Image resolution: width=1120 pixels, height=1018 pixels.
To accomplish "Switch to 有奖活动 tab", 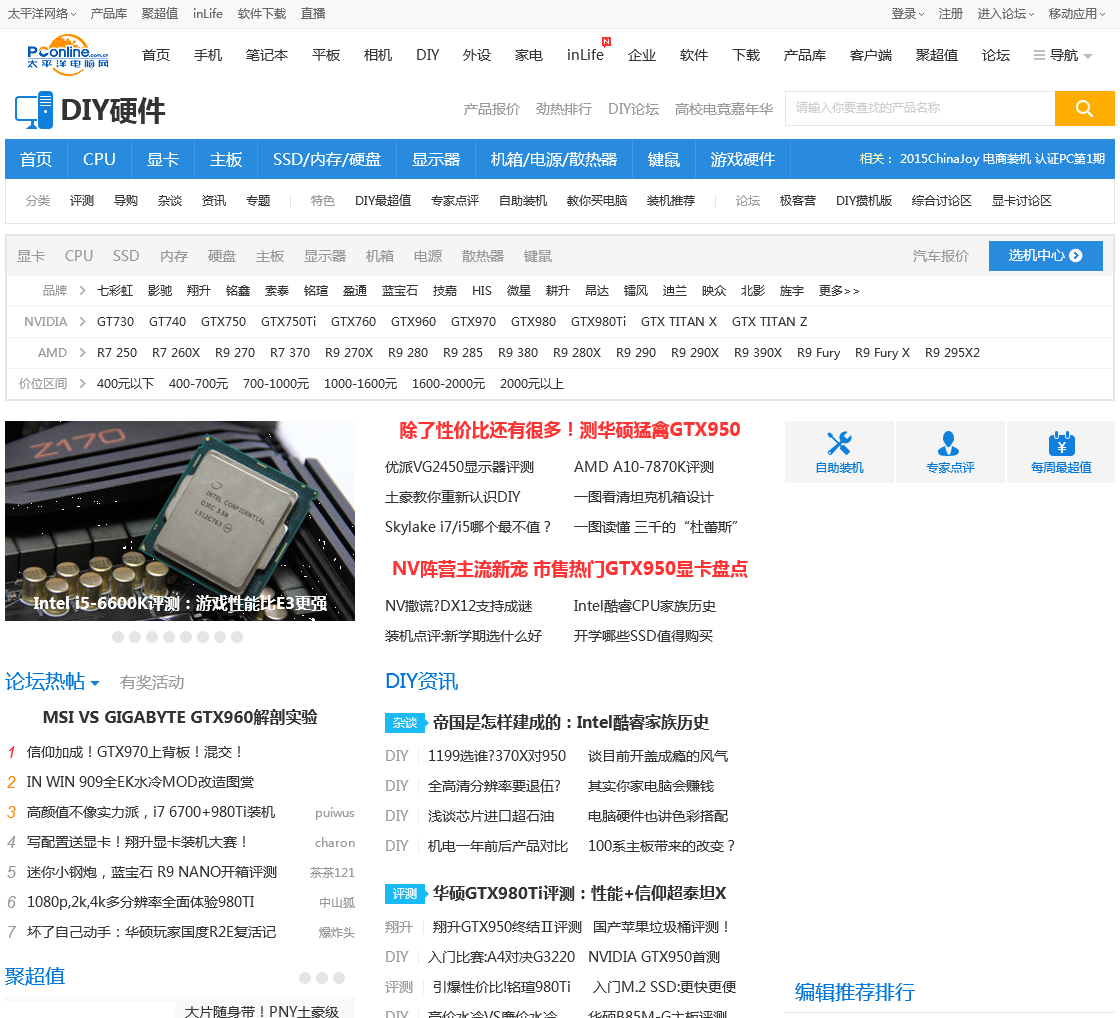I will pos(152,682).
